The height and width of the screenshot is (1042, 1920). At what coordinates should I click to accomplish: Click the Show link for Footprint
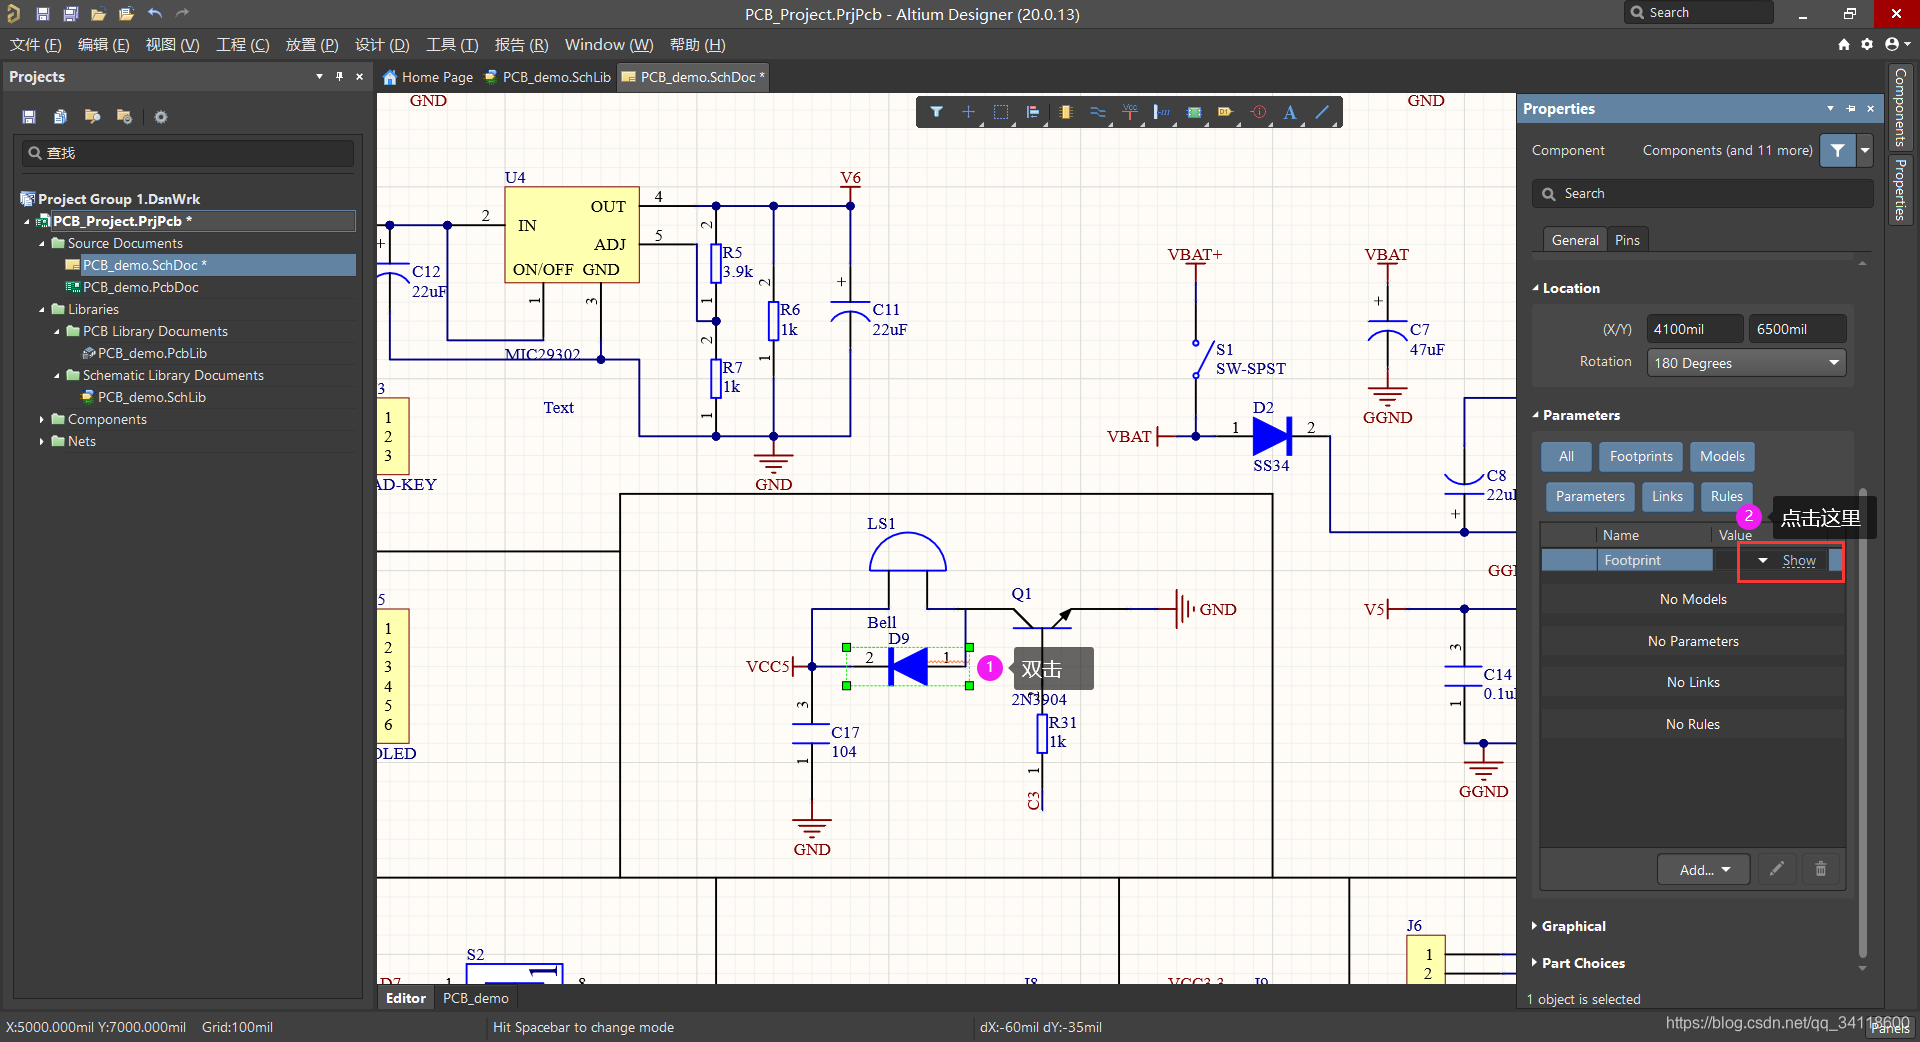1799,560
